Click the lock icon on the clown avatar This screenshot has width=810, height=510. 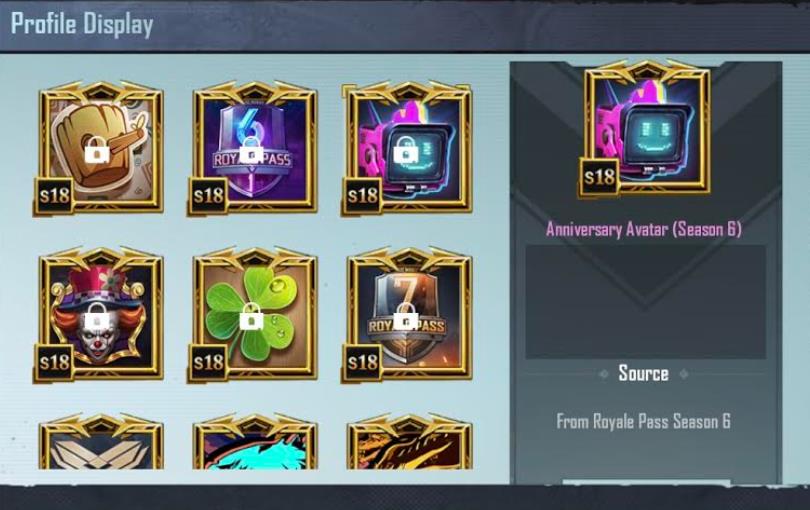point(97,316)
